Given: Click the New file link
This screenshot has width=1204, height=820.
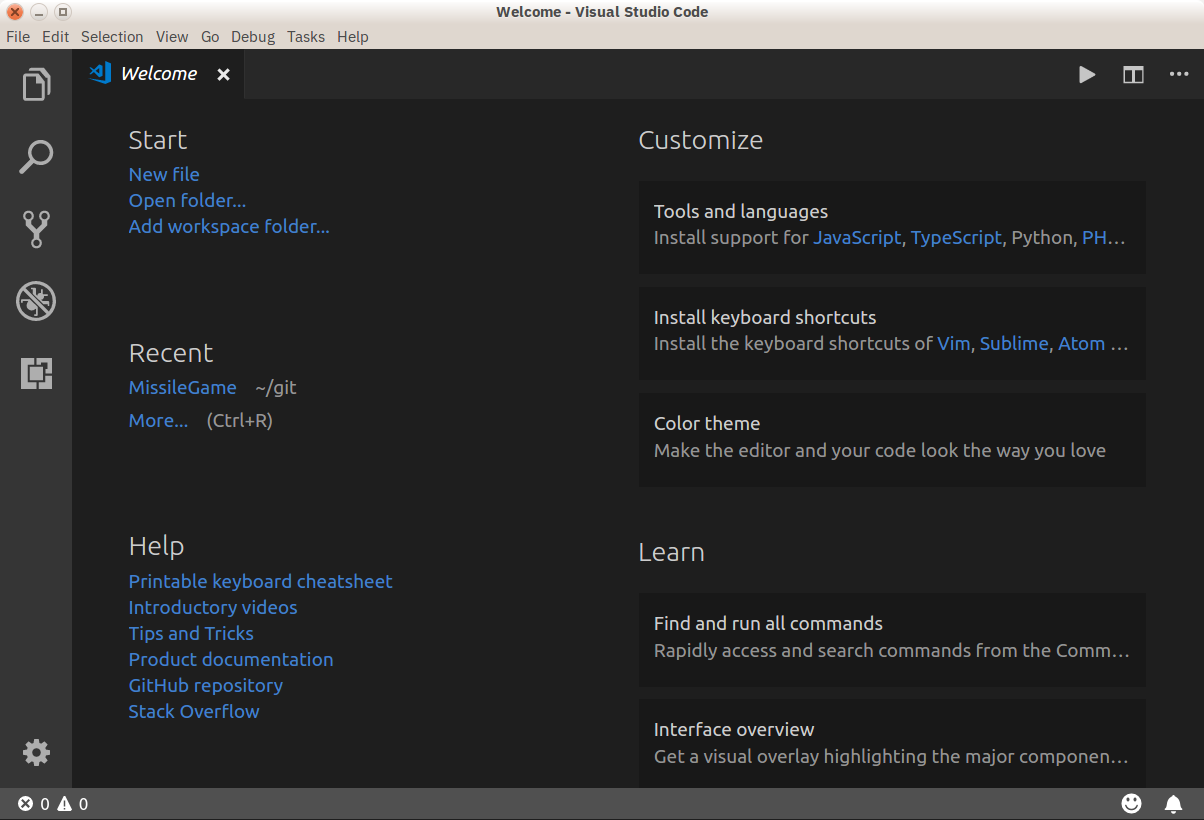Looking at the screenshot, I should (163, 174).
